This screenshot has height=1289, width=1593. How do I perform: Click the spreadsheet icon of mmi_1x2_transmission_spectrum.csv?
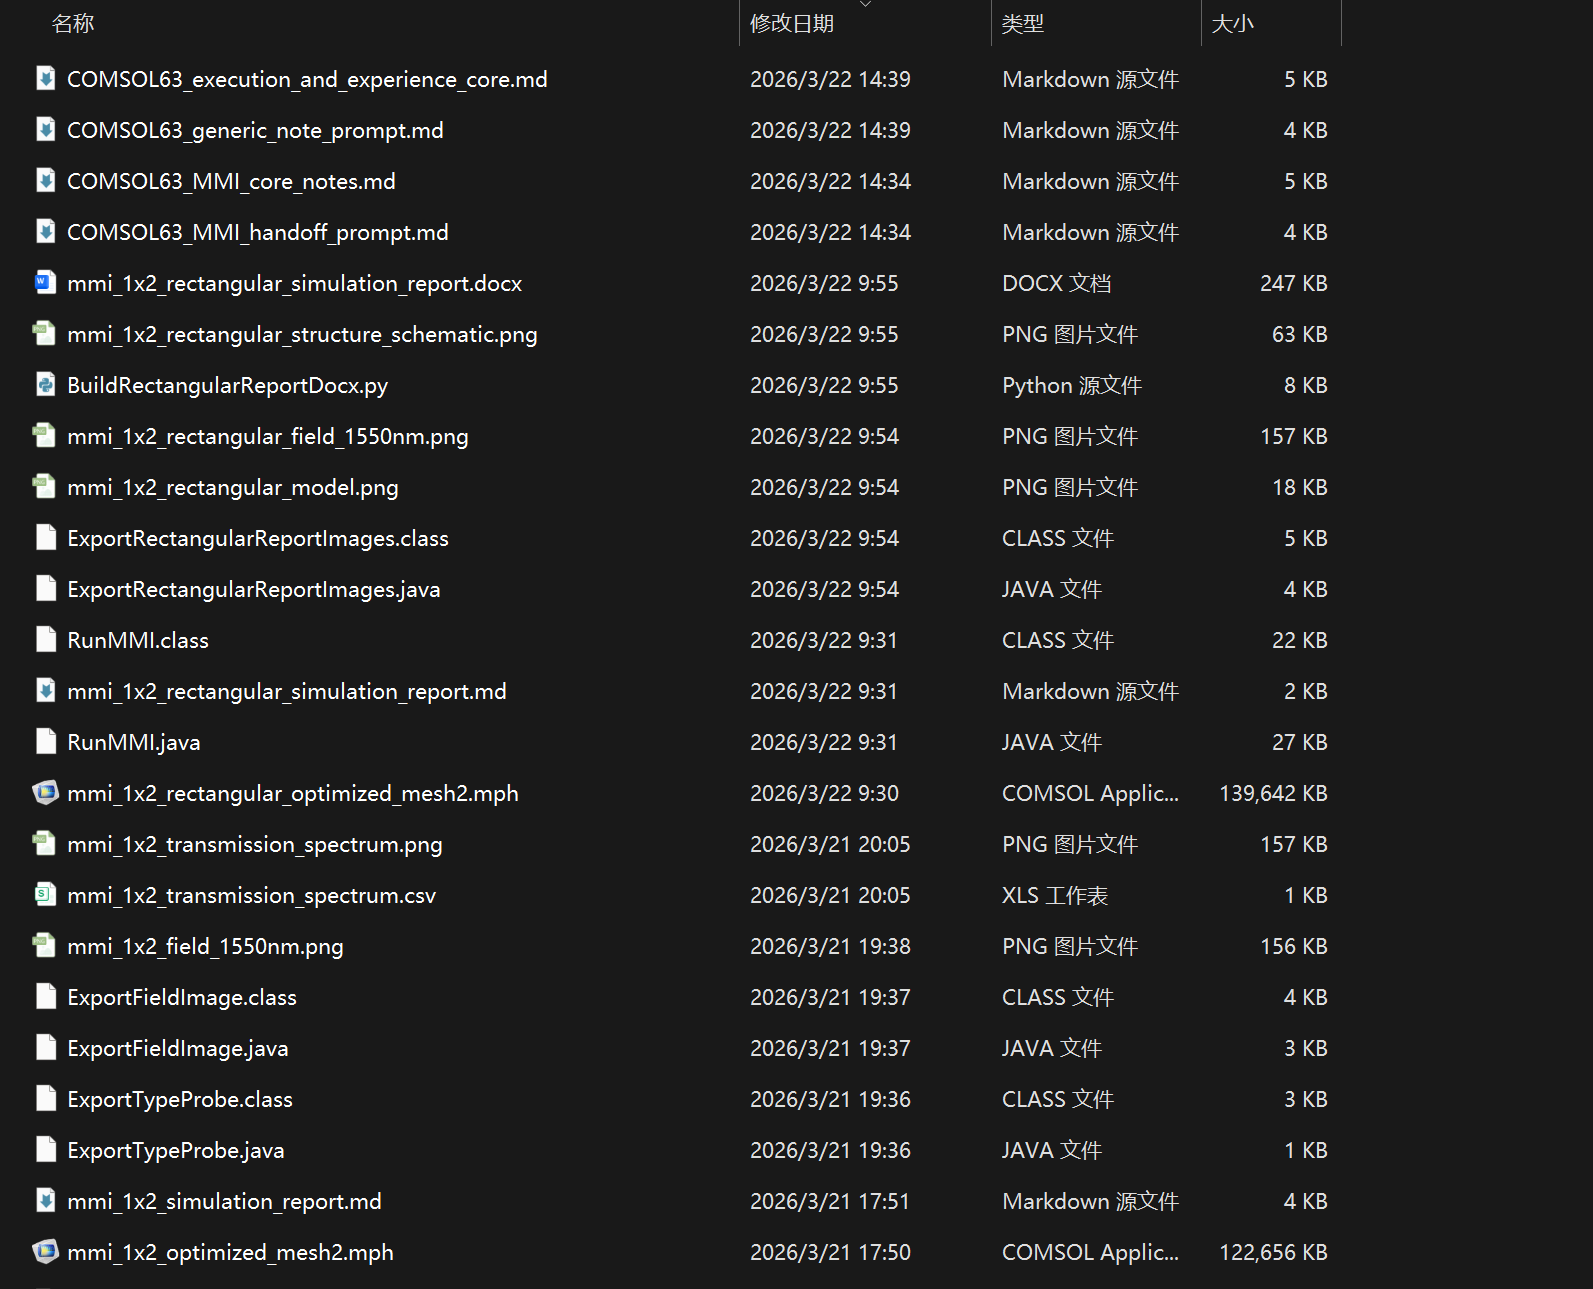tap(45, 894)
